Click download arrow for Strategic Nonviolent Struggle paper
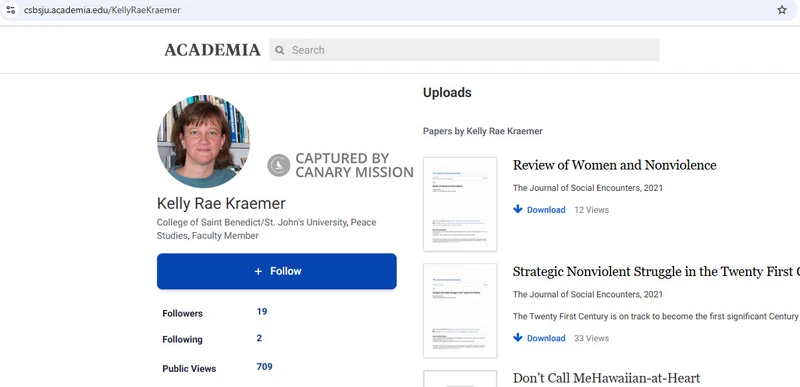 [x=518, y=338]
